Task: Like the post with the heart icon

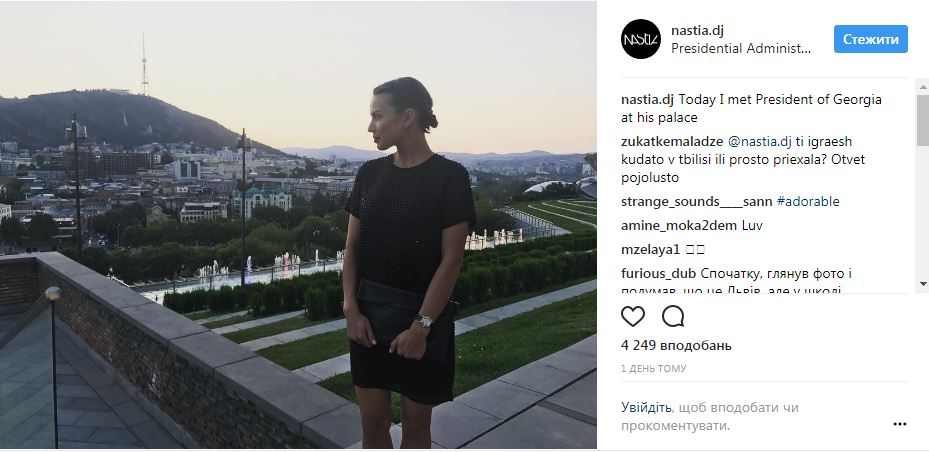Action: [632, 316]
